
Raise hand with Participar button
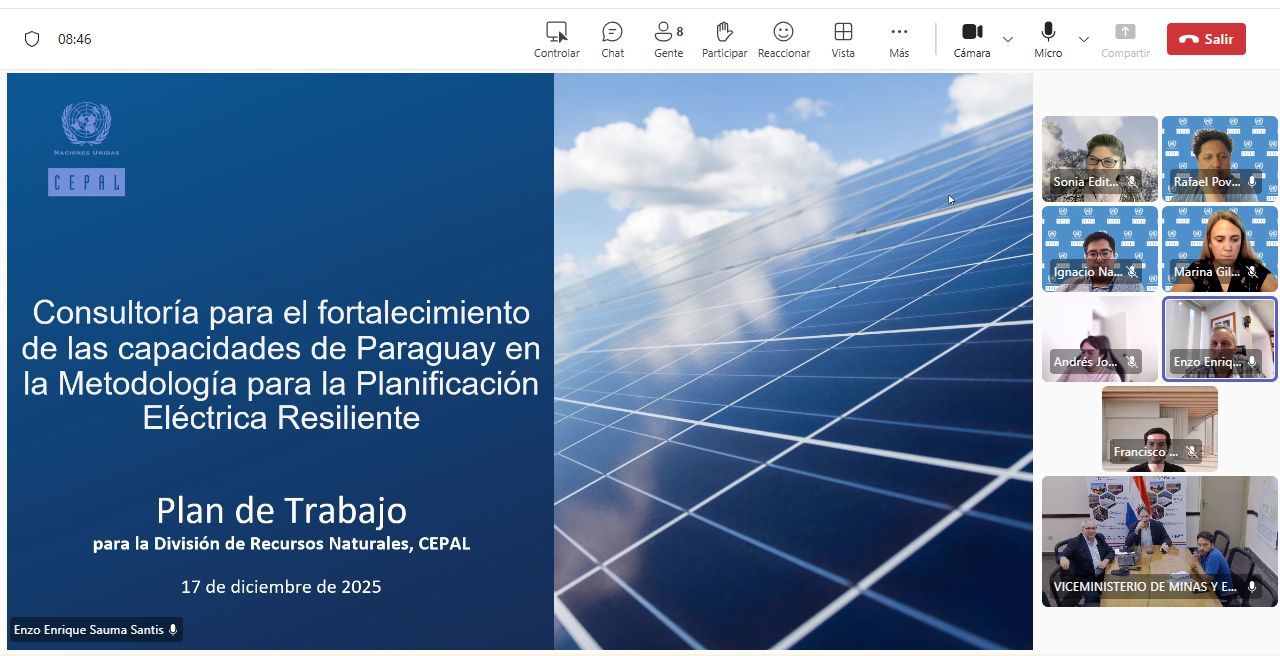pos(724,39)
